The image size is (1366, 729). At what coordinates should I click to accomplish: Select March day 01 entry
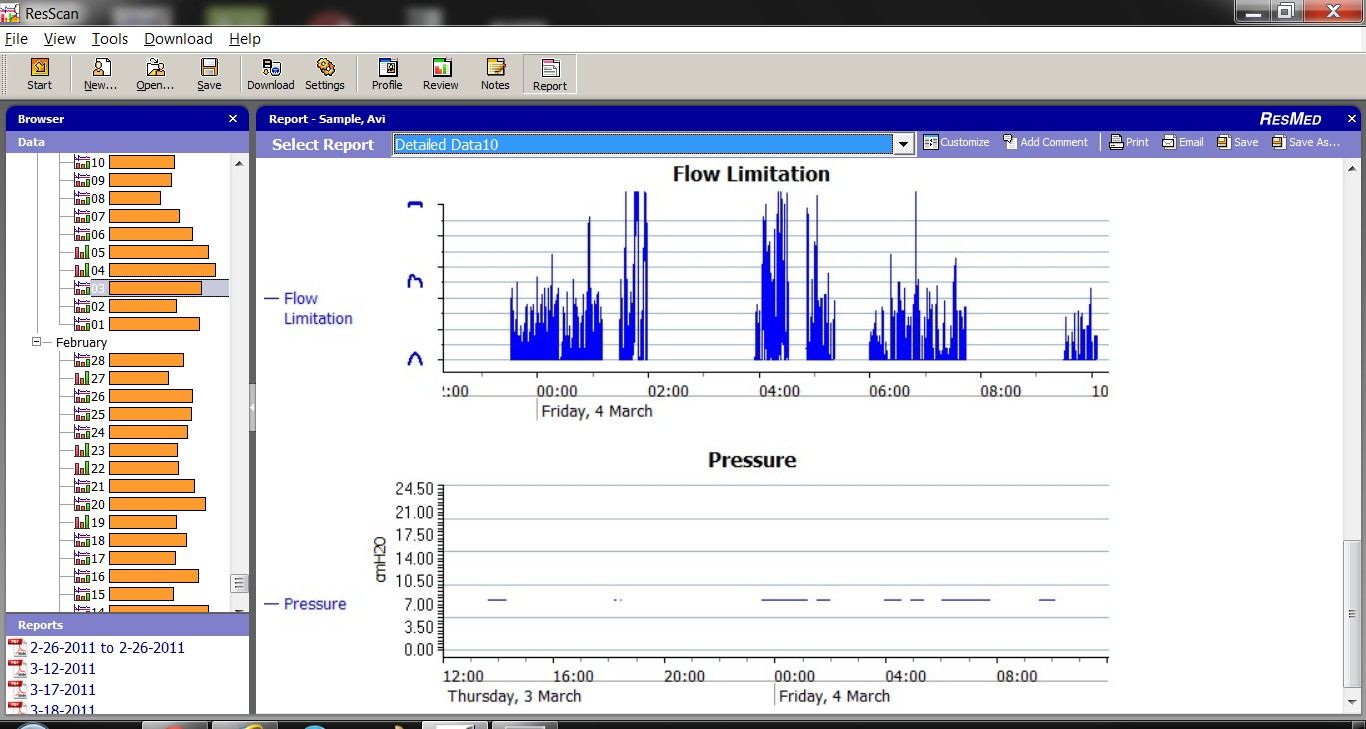tap(137, 324)
